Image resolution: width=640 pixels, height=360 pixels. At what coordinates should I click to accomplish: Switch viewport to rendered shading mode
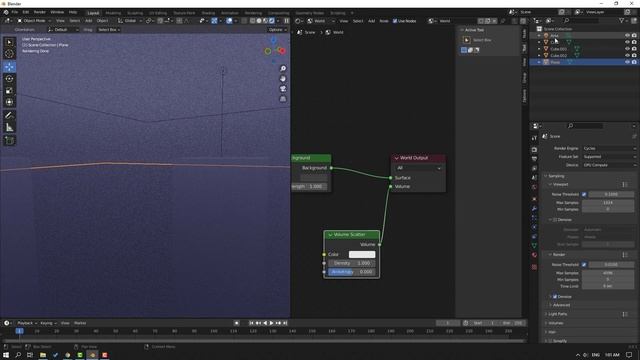pos(272,21)
